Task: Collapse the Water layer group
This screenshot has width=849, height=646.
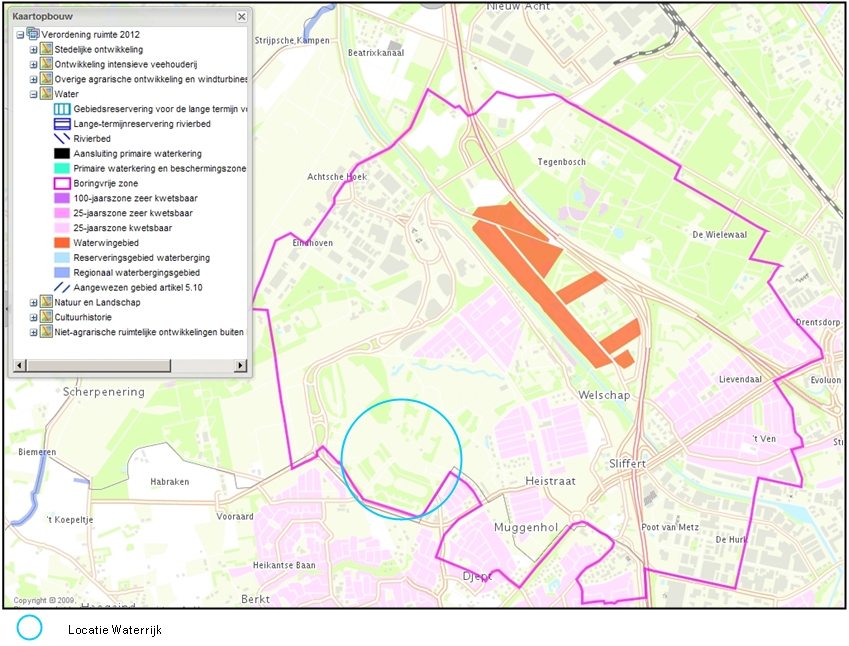Action: point(33,94)
